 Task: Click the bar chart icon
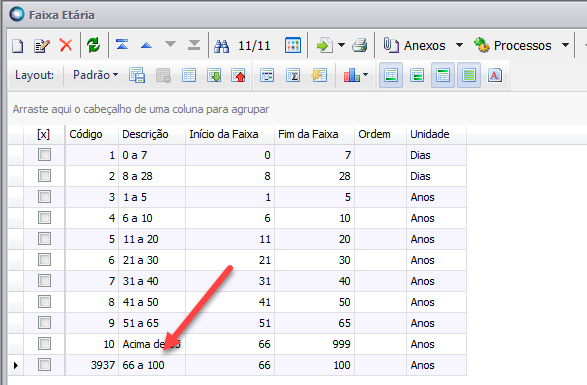(352, 75)
